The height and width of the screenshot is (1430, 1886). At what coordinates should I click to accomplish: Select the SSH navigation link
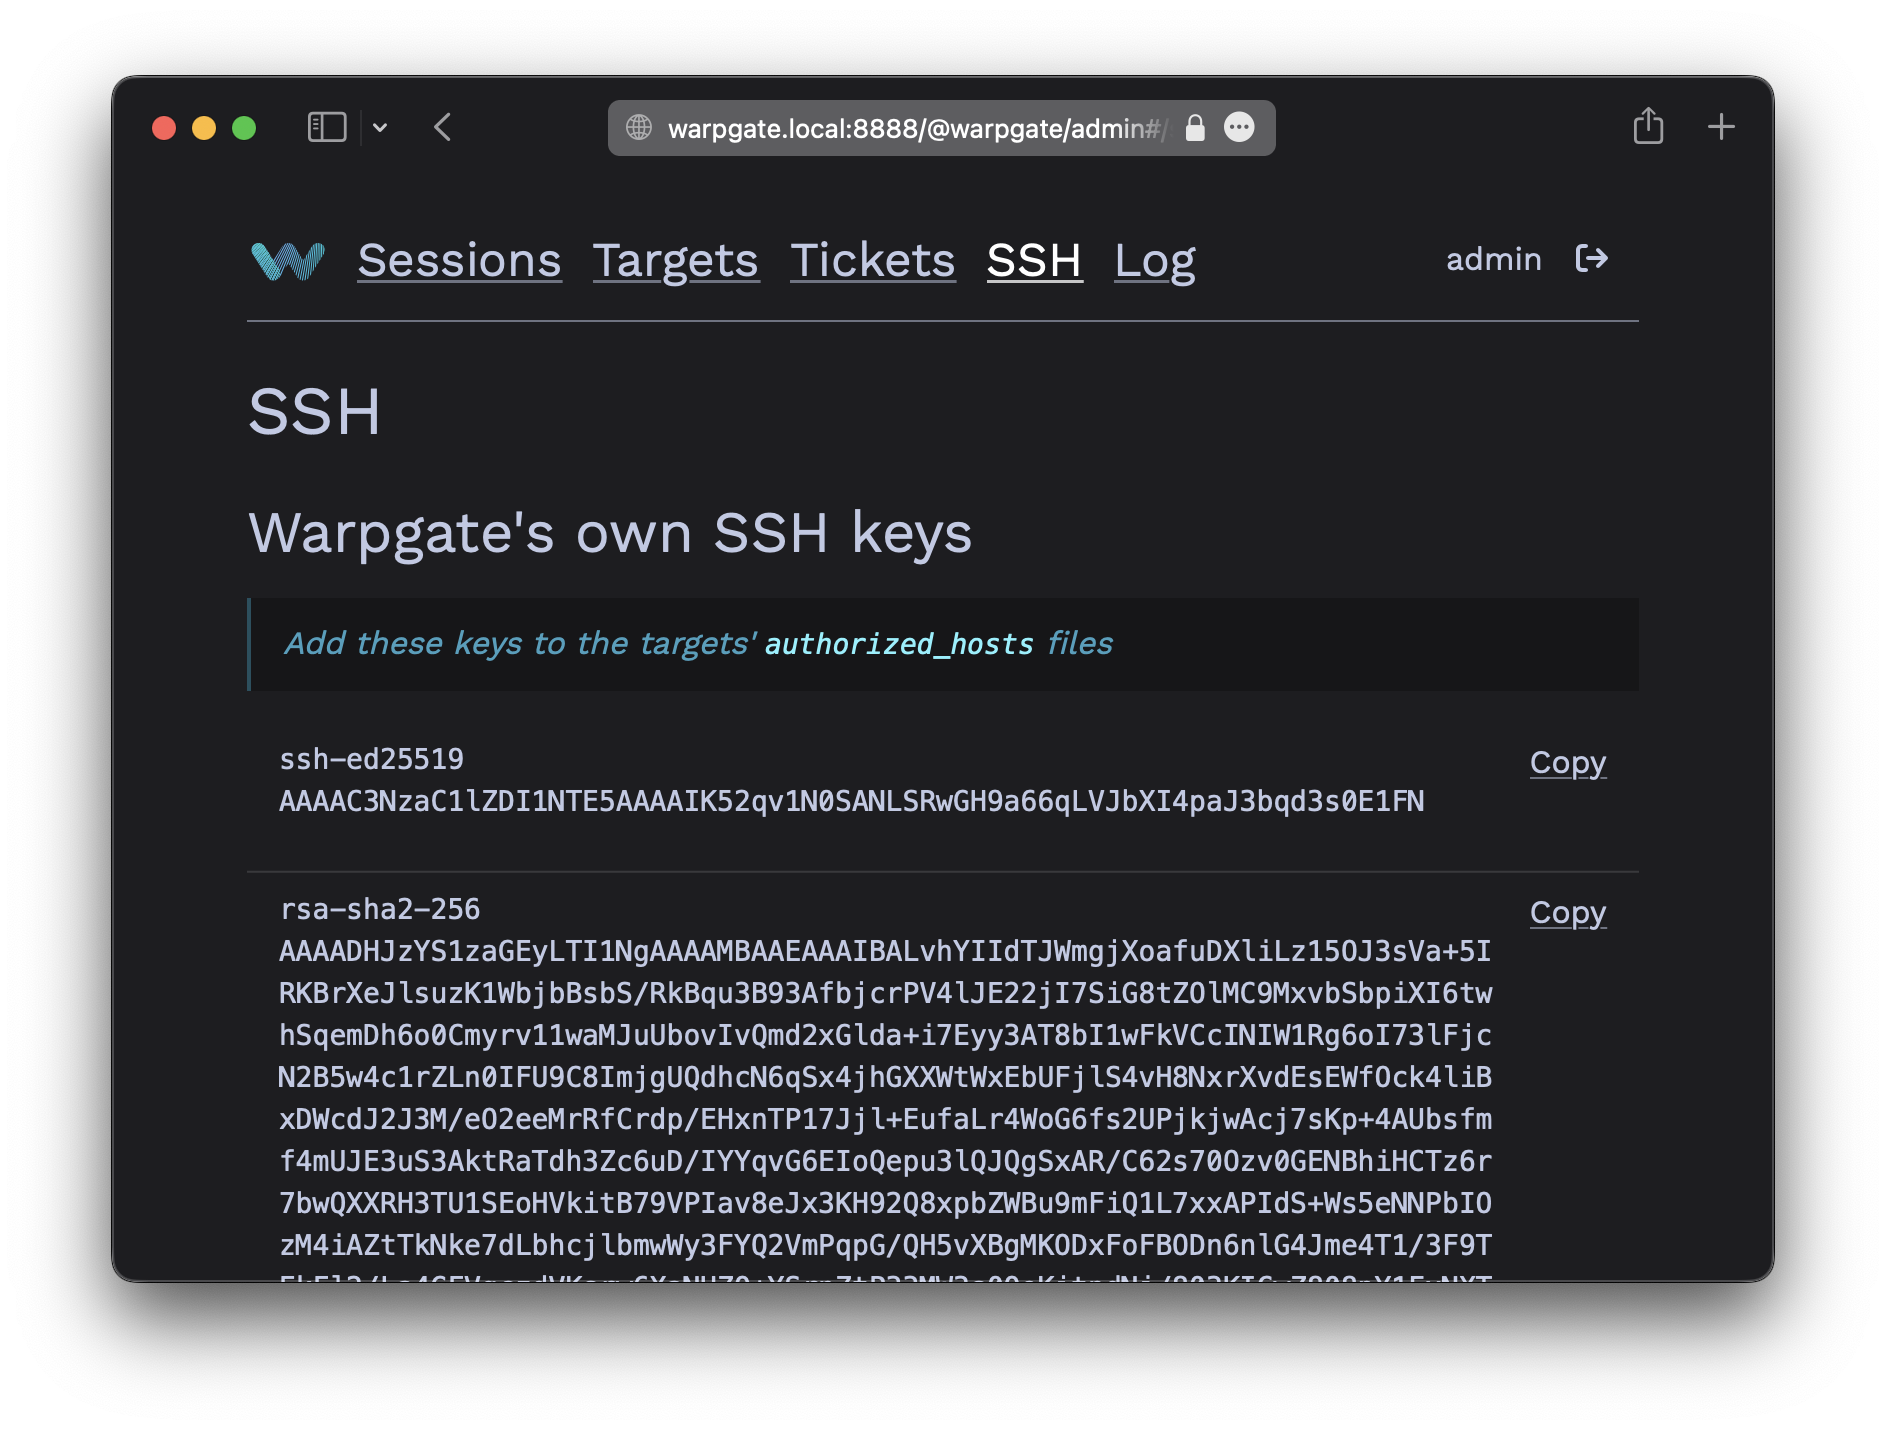[1035, 261]
